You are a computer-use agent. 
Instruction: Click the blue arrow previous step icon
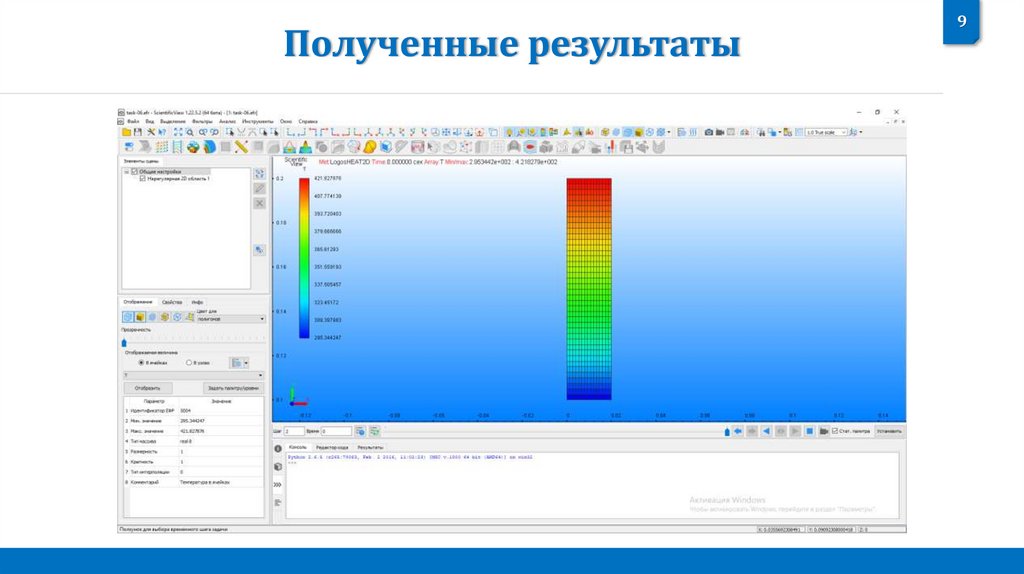click(x=737, y=431)
